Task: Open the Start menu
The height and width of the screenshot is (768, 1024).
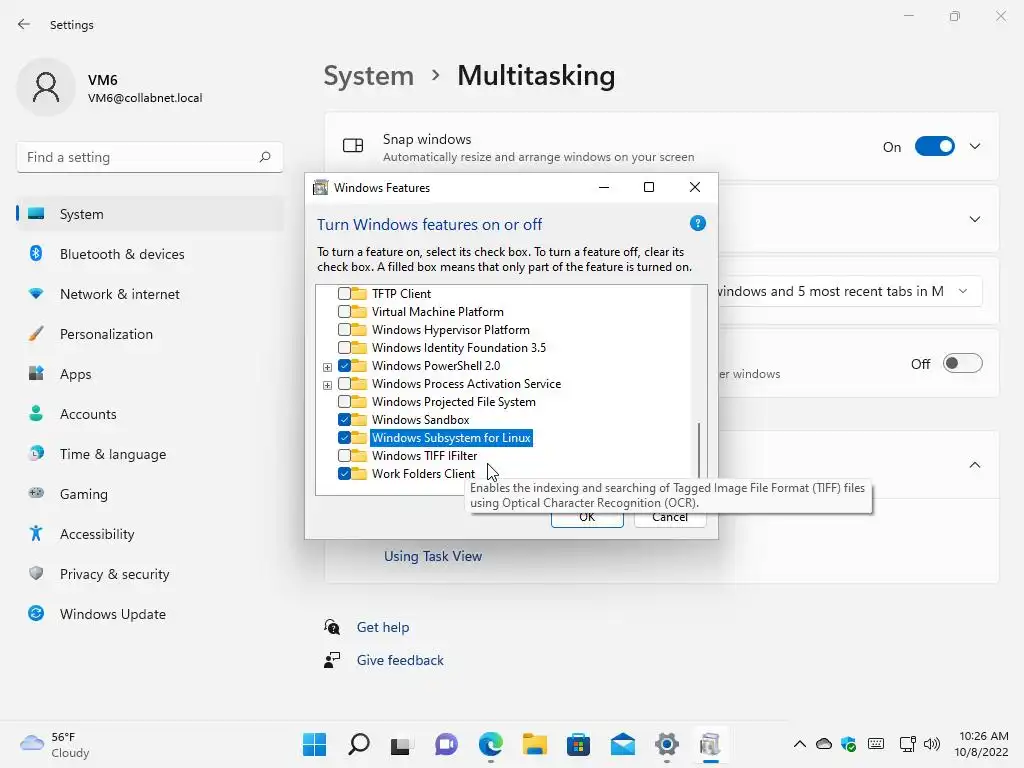Action: pyautogui.click(x=315, y=744)
